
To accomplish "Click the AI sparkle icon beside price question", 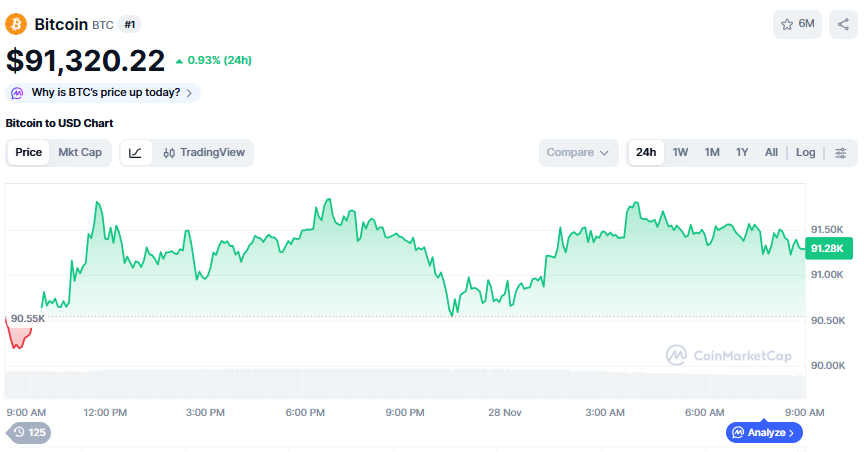I will (18, 93).
